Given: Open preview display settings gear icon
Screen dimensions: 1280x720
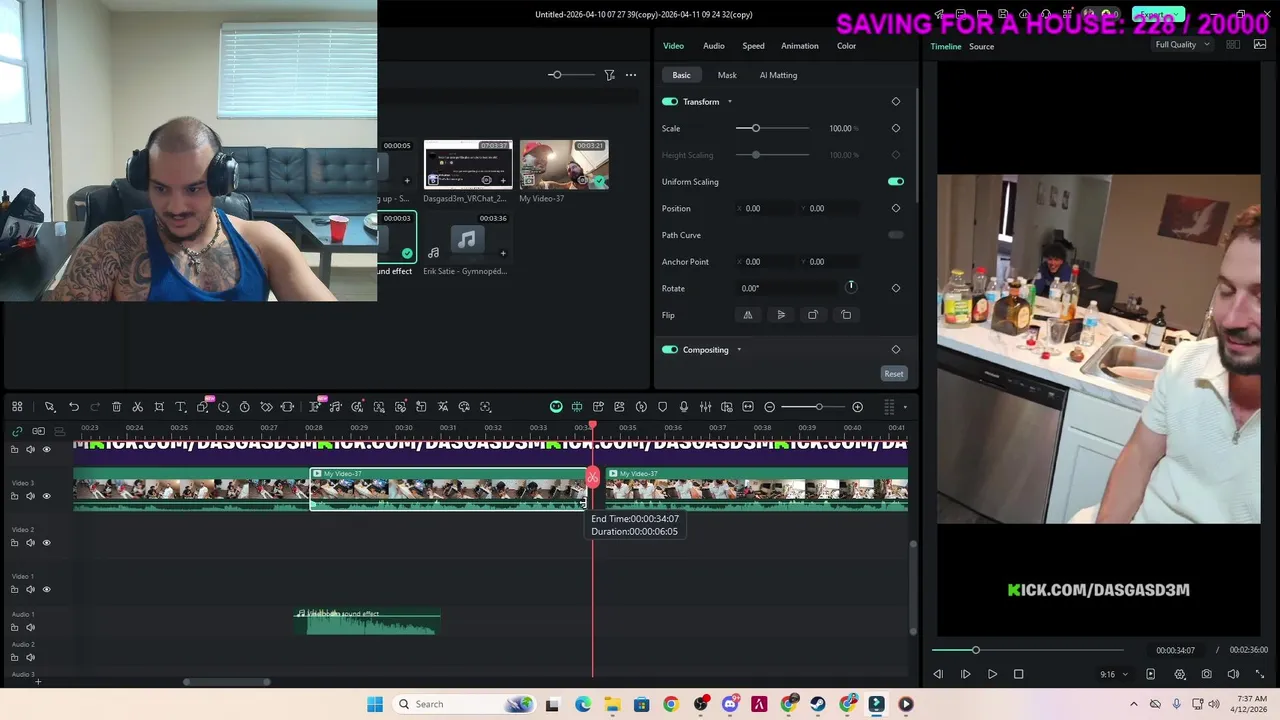Looking at the screenshot, I should click(1180, 674).
